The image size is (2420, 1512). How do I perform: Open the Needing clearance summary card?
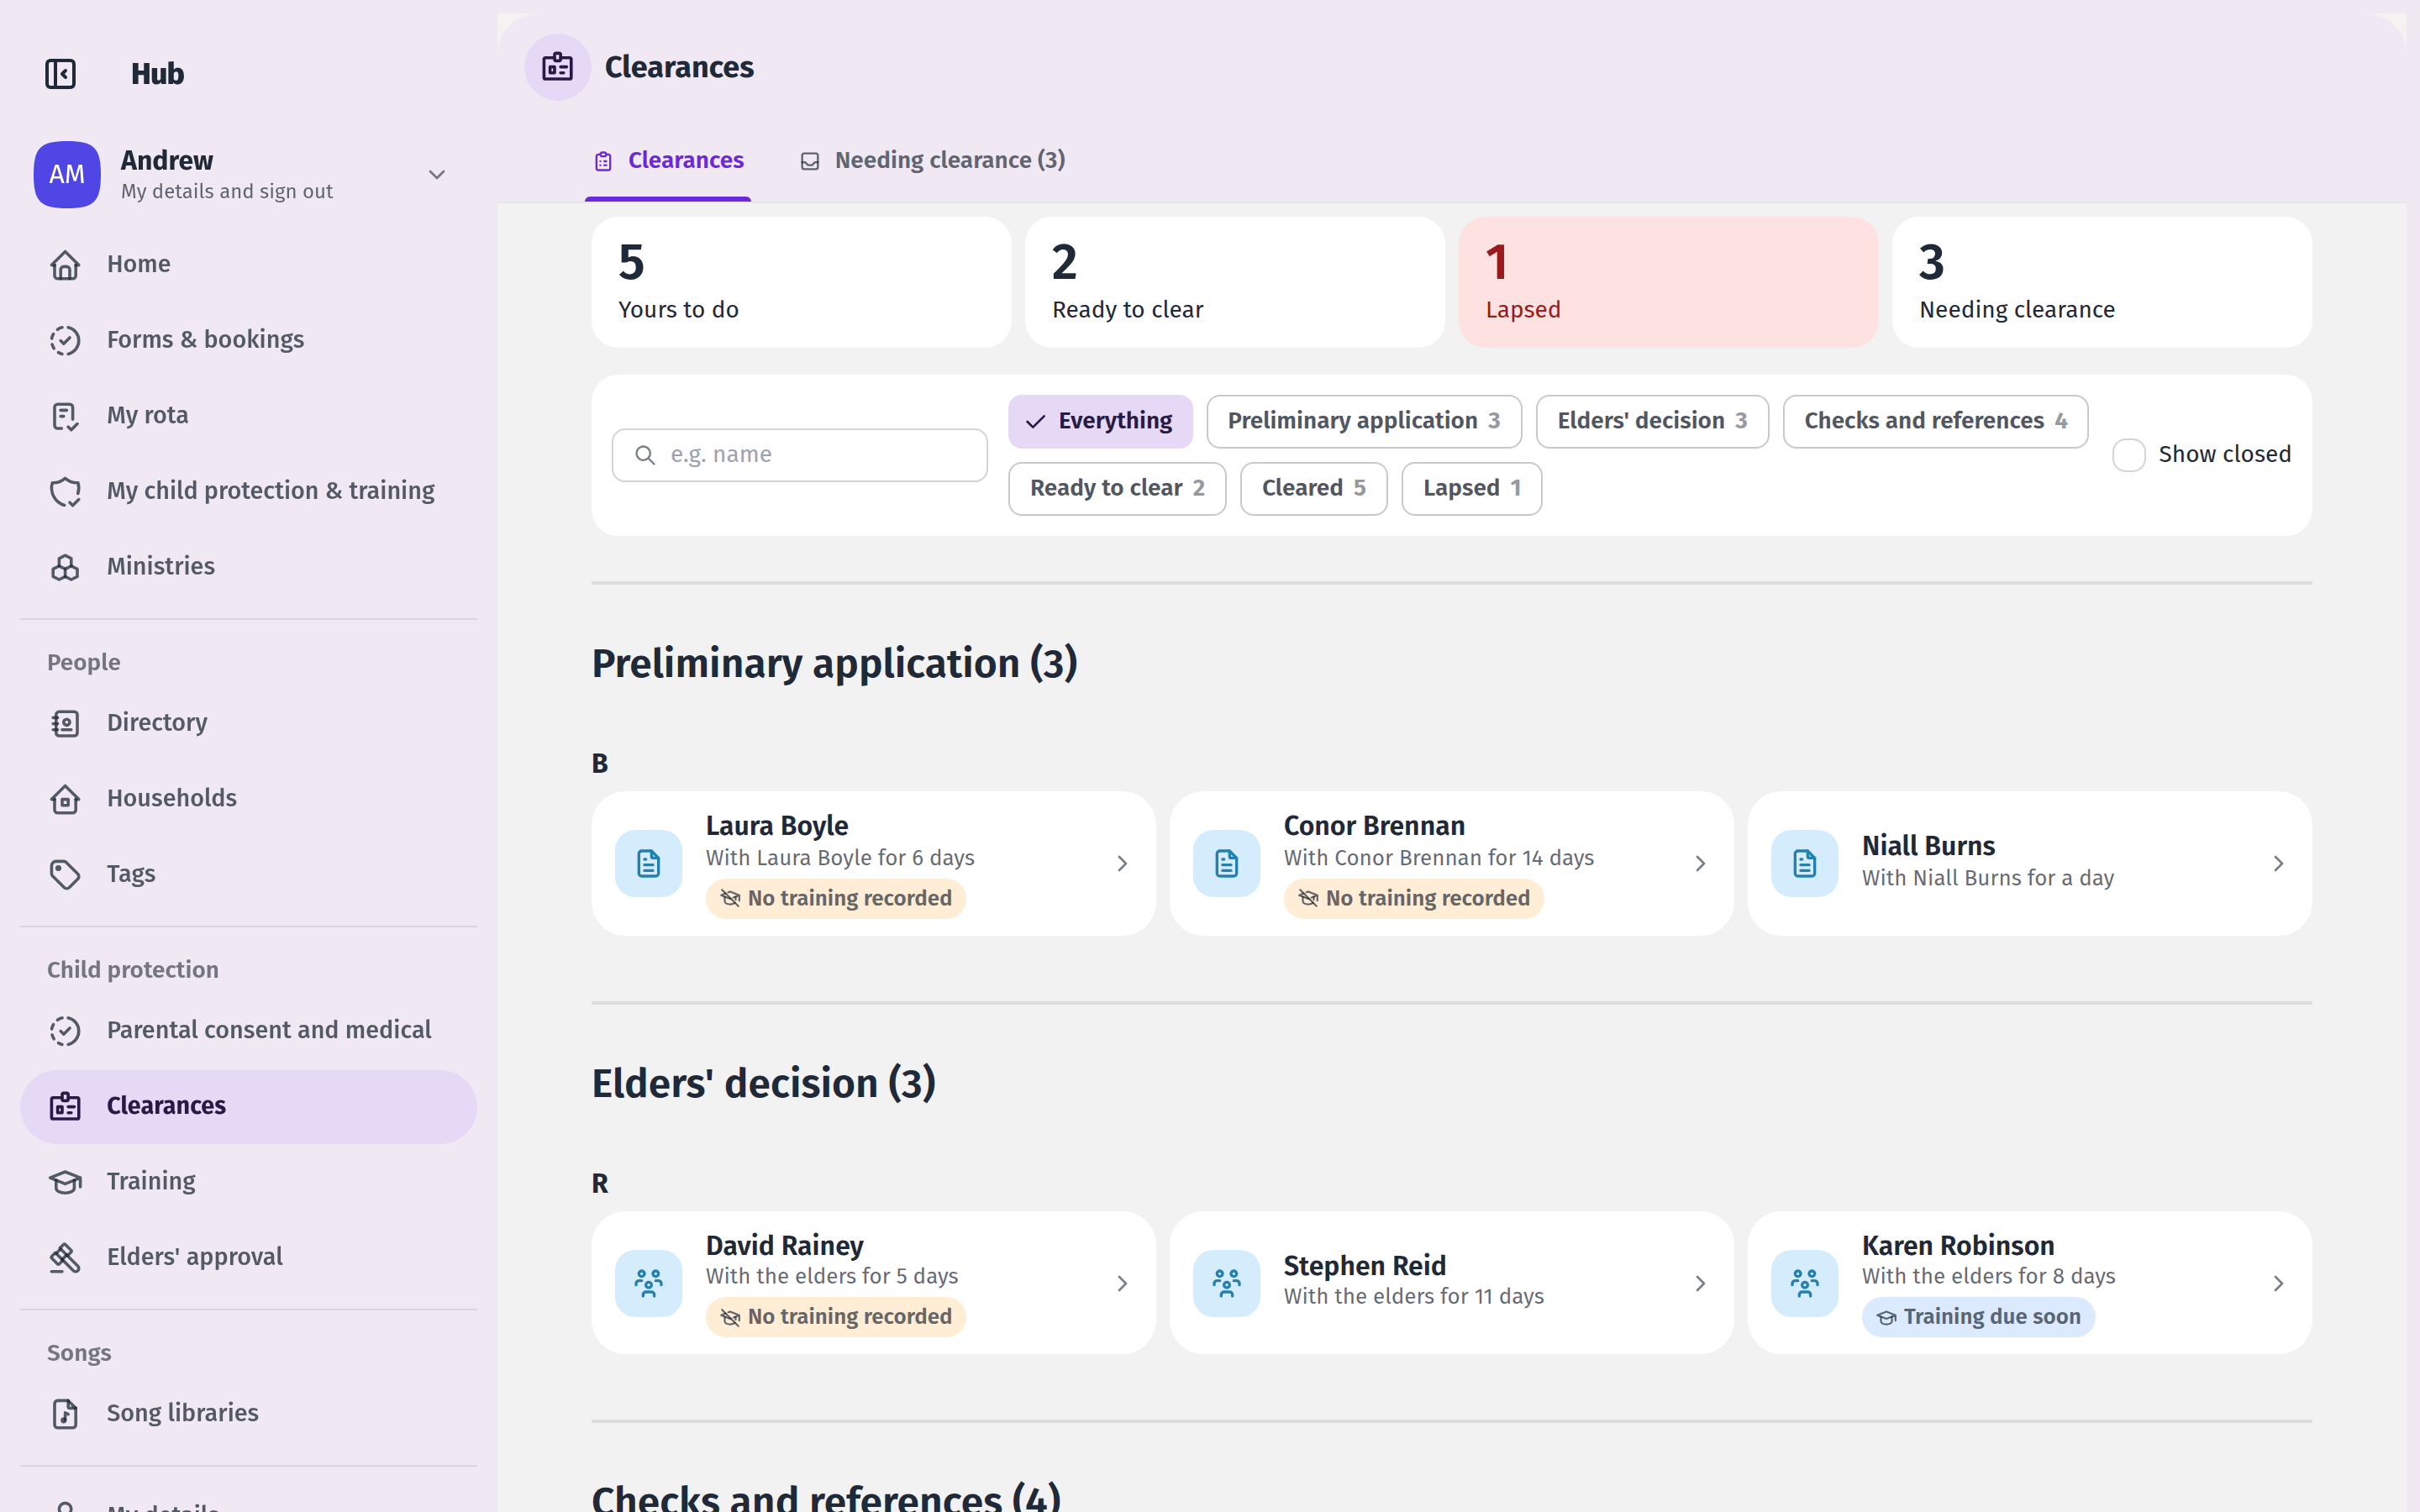[x=2101, y=282]
